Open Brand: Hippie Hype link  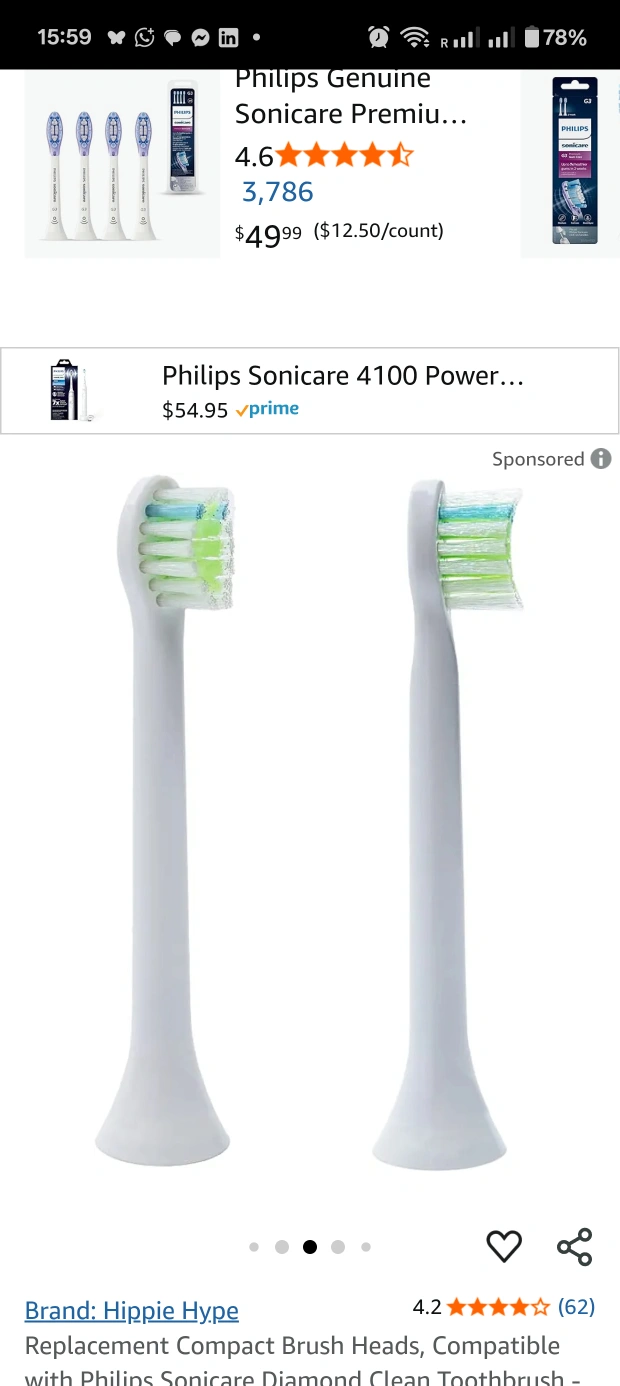132,1310
